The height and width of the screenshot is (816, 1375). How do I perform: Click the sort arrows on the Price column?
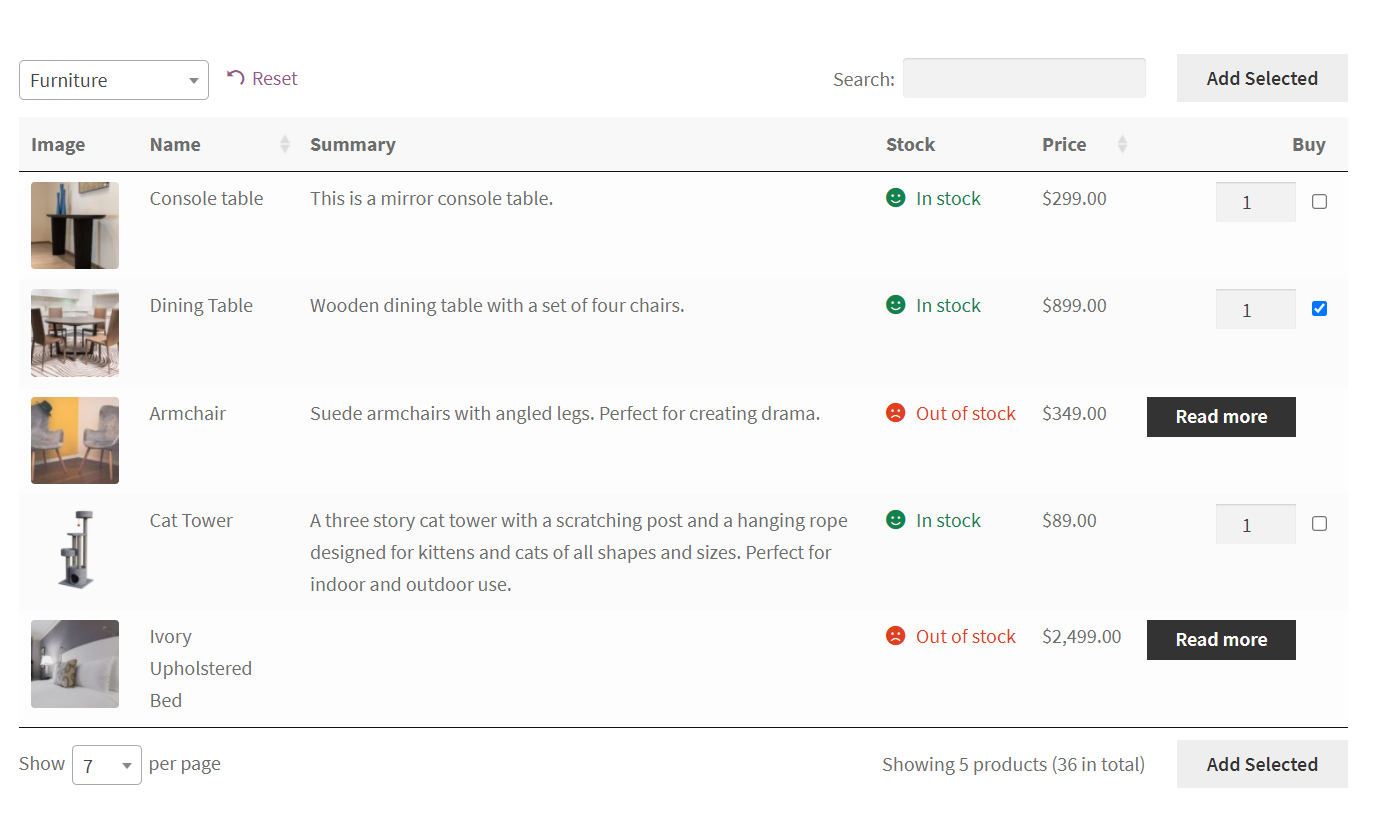click(1120, 144)
